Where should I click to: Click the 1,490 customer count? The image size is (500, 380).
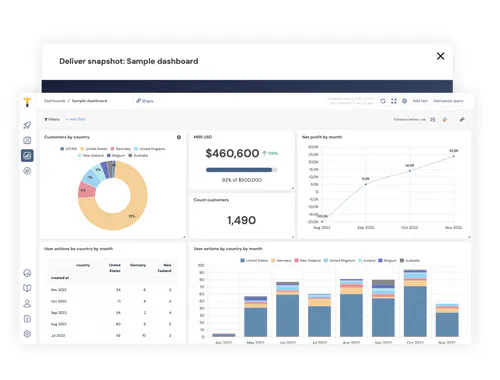pyautogui.click(x=242, y=220)
